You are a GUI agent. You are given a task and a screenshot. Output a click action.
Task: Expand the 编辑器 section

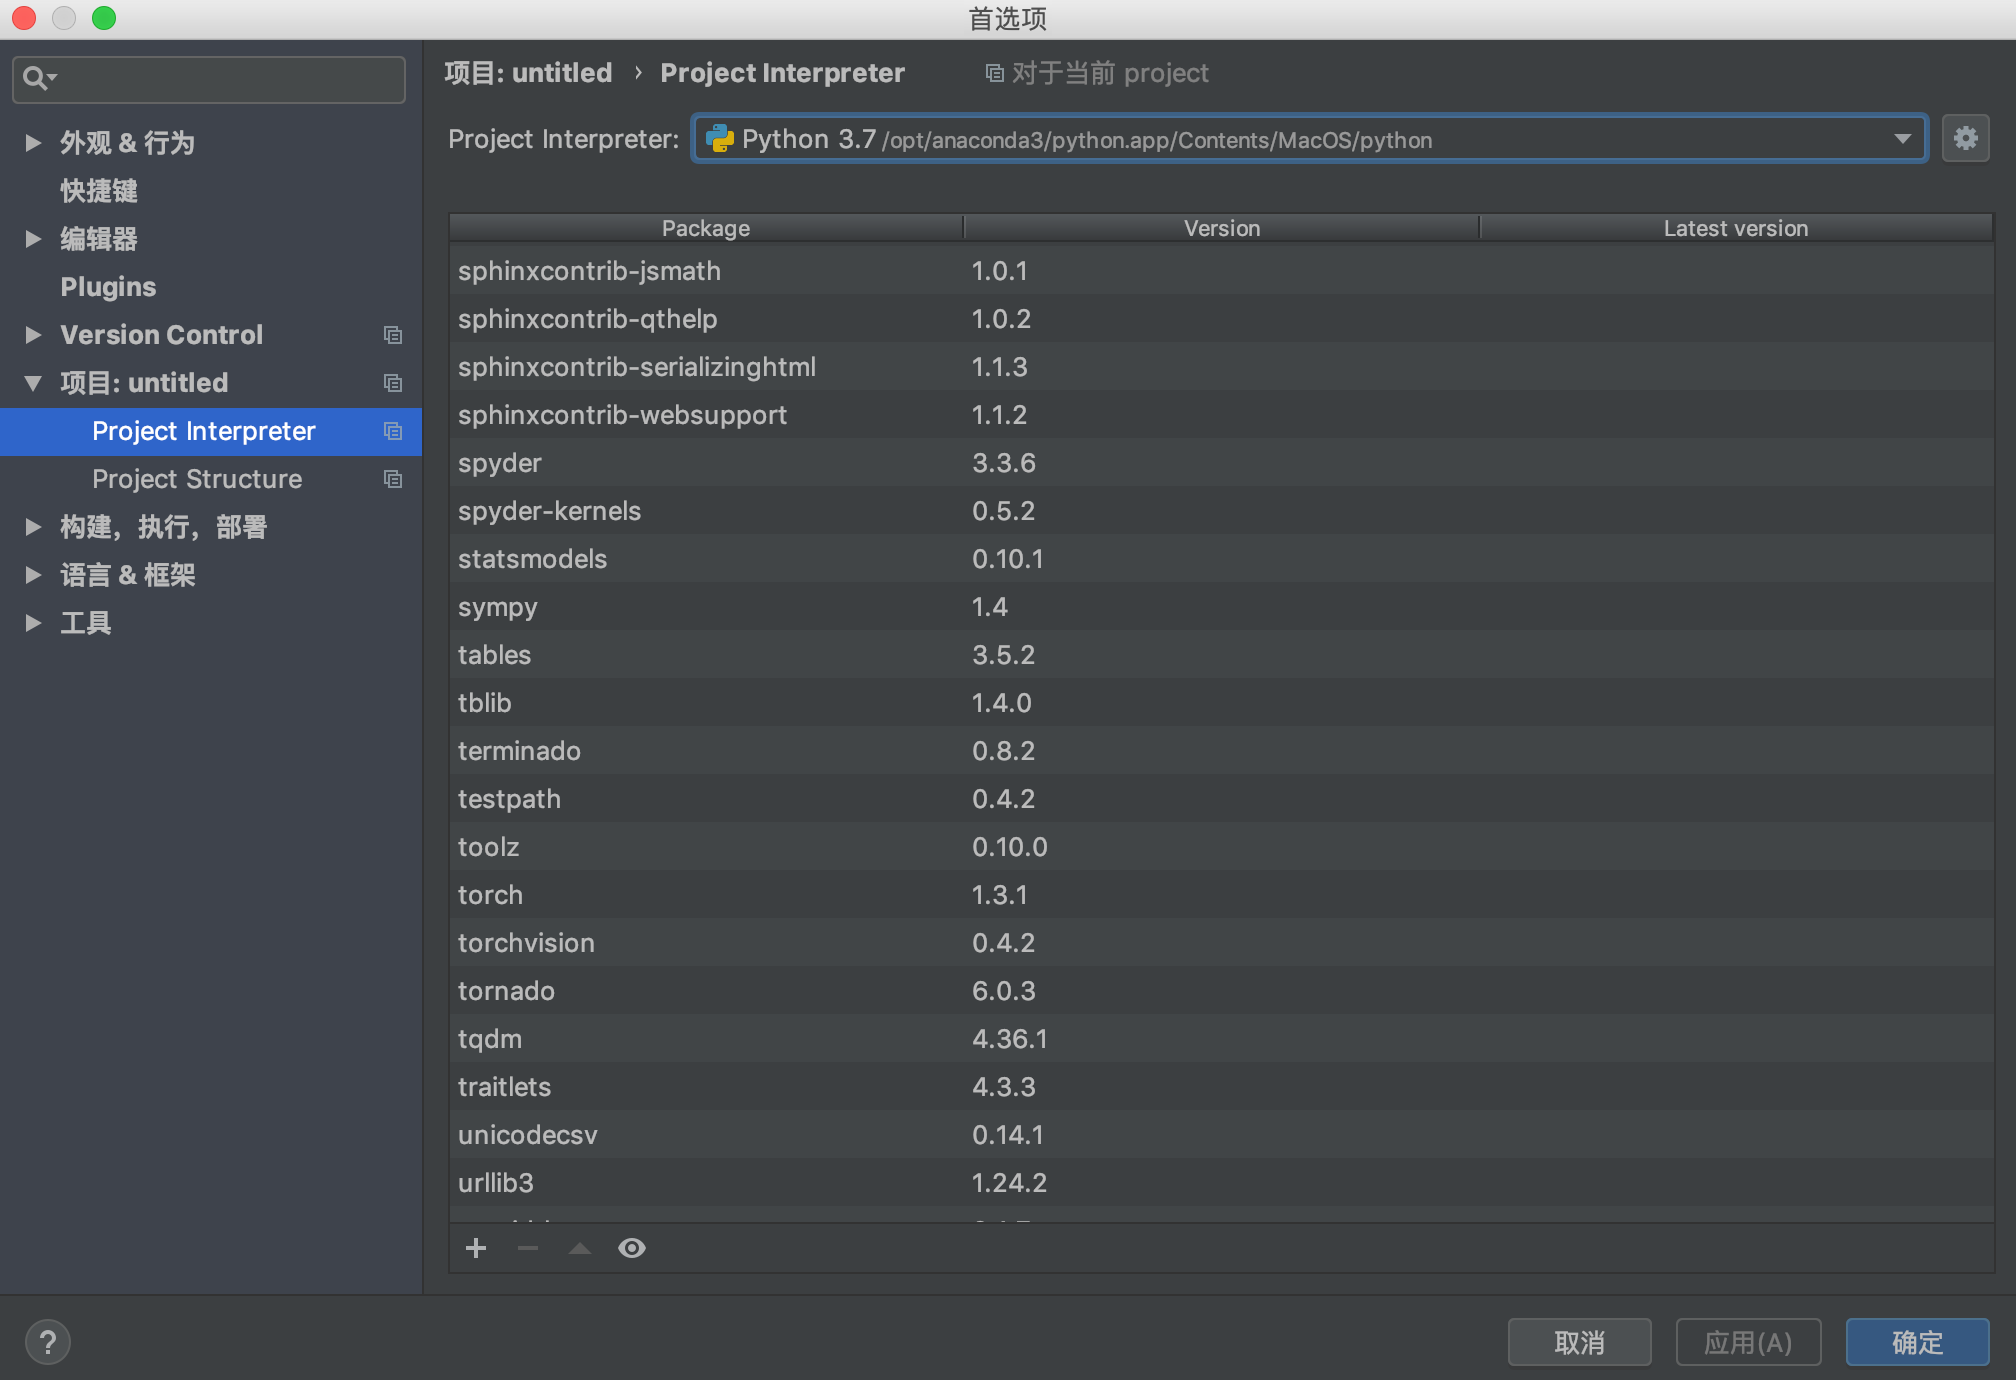point(33,239)
